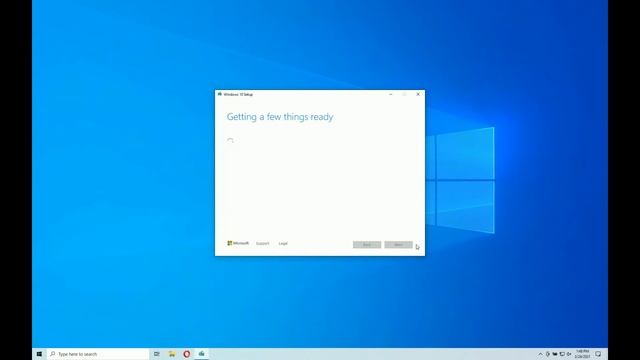Select the Windows 10 Setup taskbar icon
The width and height of the screenshot is (640, 360).
tap(202, 354)
